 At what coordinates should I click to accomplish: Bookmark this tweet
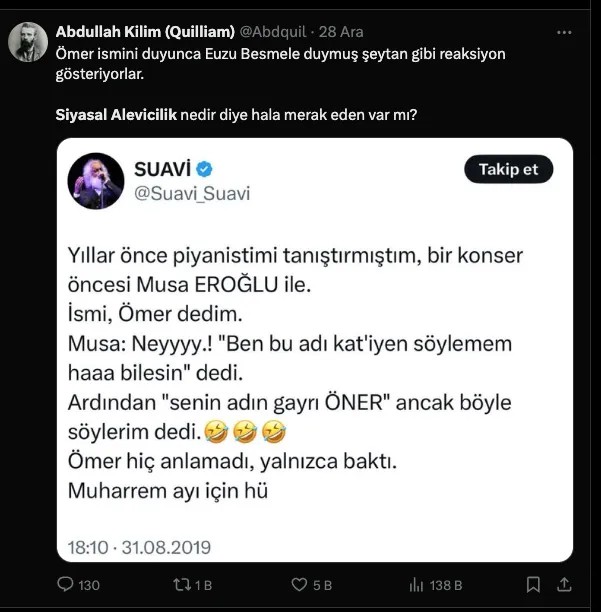pos(534,584)
